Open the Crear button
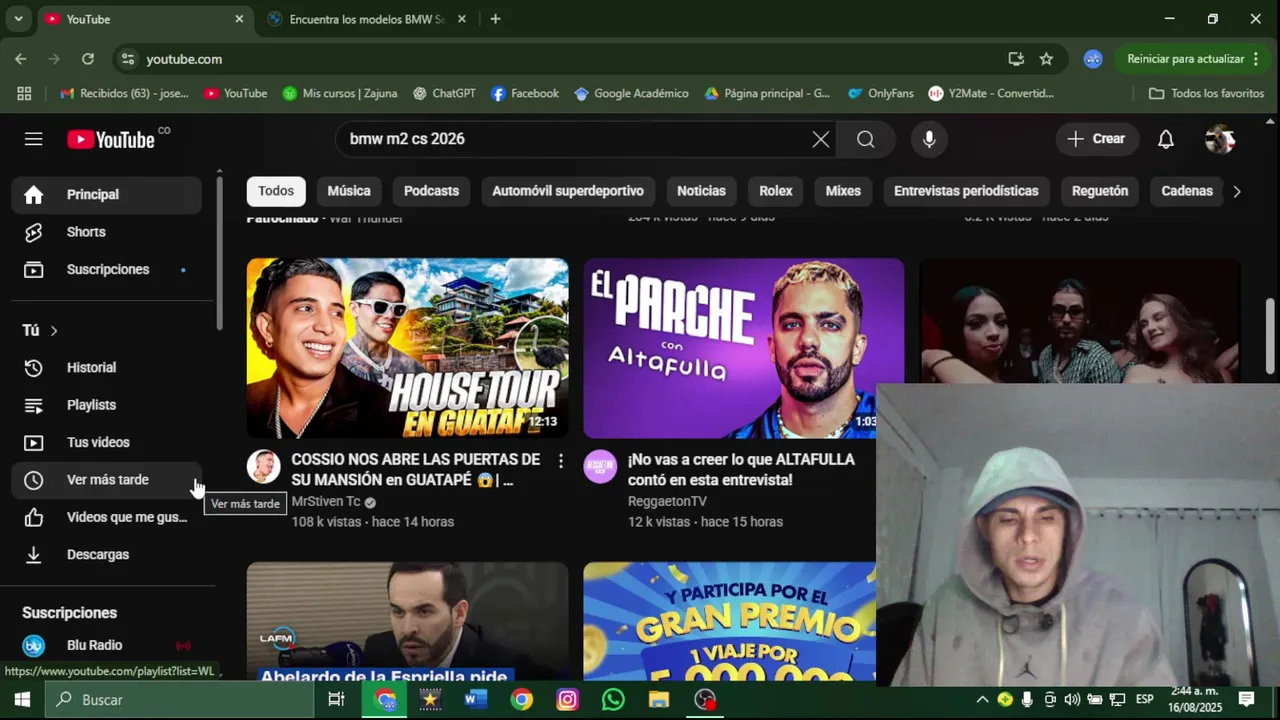 1096,139
